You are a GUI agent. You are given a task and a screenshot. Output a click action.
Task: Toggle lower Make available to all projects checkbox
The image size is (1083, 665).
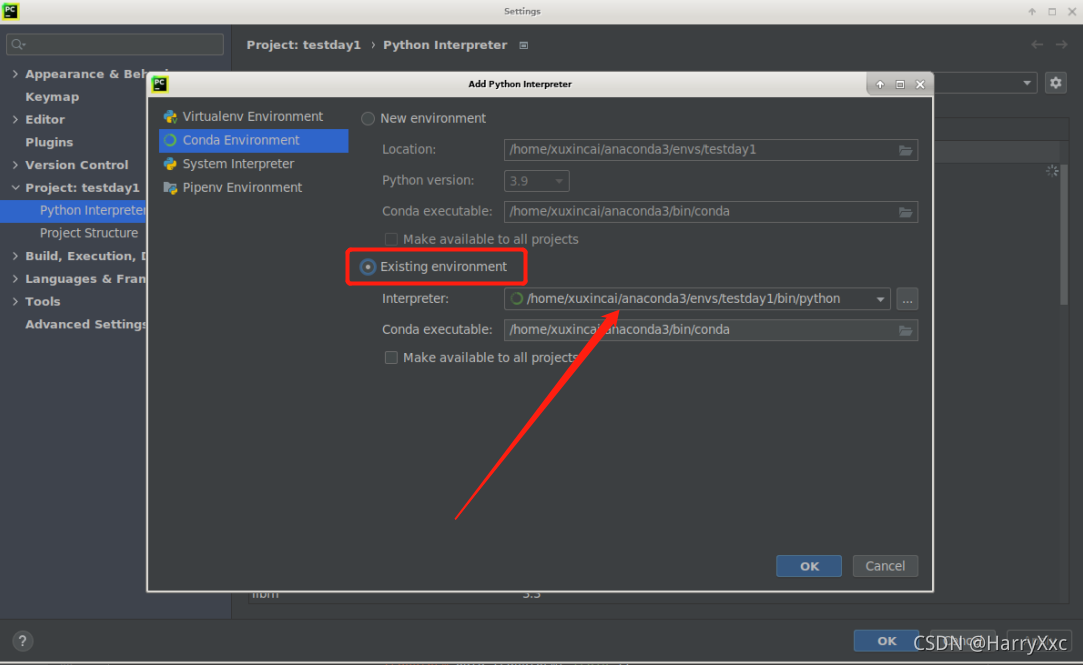(x=391, y=357)
